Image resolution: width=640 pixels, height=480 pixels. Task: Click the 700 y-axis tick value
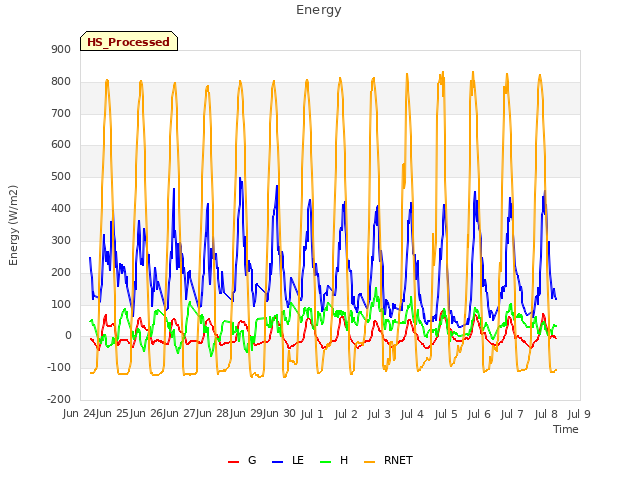click(61, 113)
